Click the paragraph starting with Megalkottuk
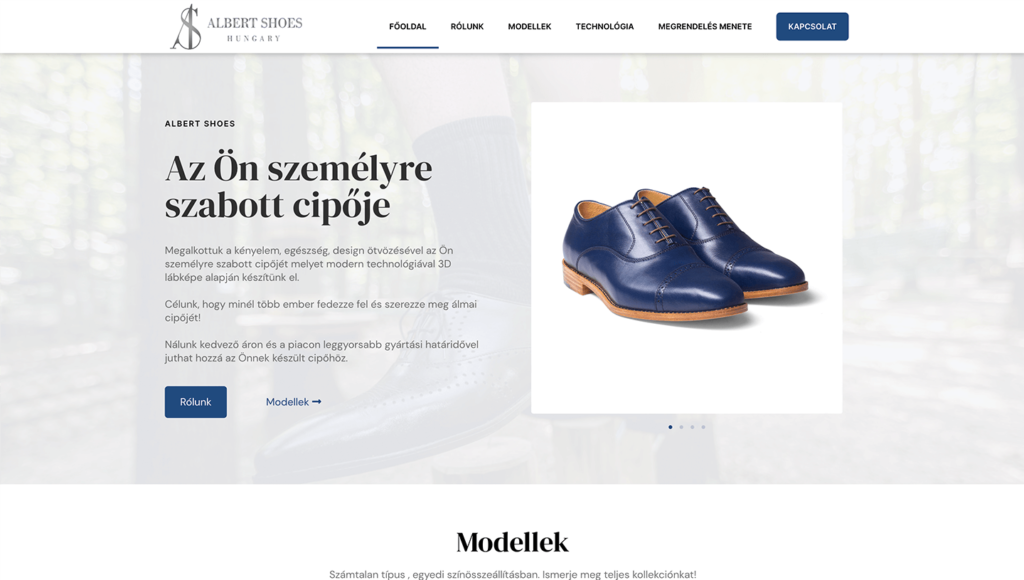Viewport: 1024px width, 580px height. [x=309, y=264]
